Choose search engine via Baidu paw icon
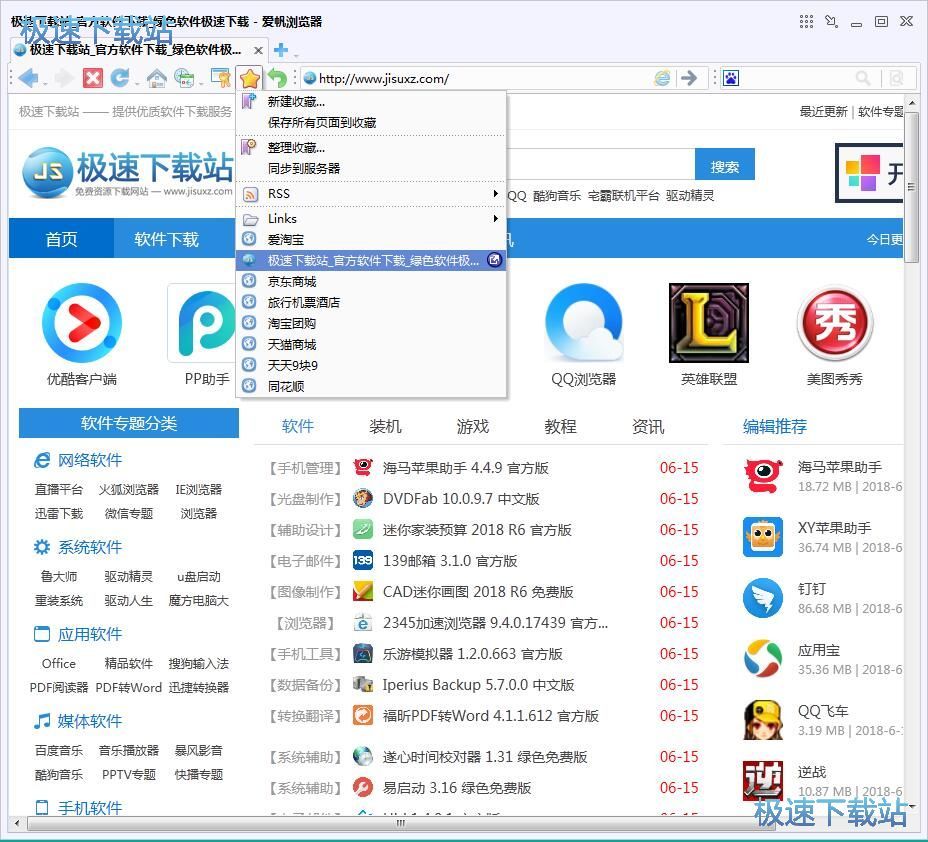The image size is (928, 842). (731, 78)
